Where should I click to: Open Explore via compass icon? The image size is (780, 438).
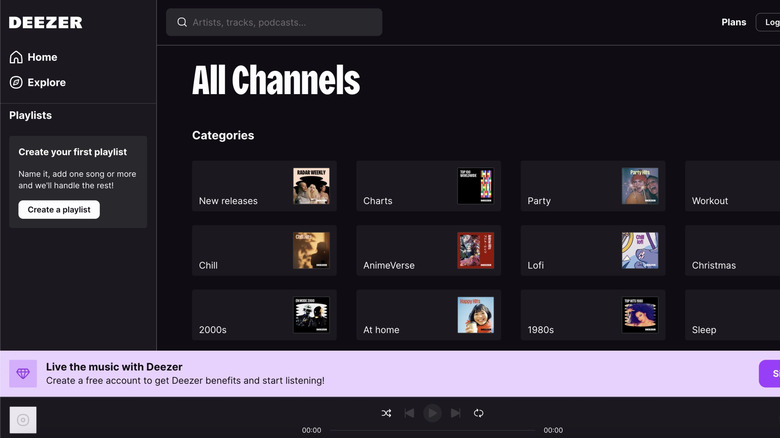pos(16,83)
